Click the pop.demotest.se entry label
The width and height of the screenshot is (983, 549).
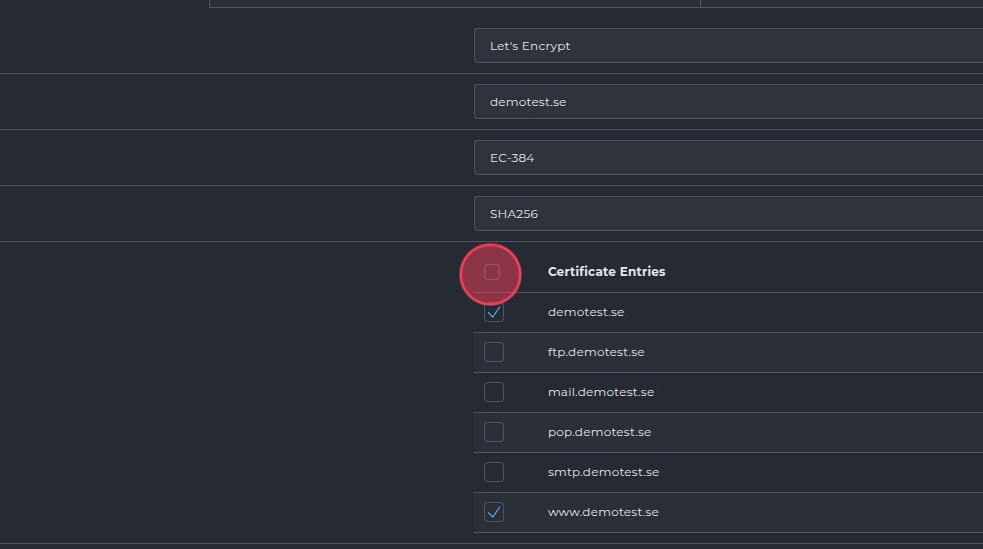click(599, 432)
